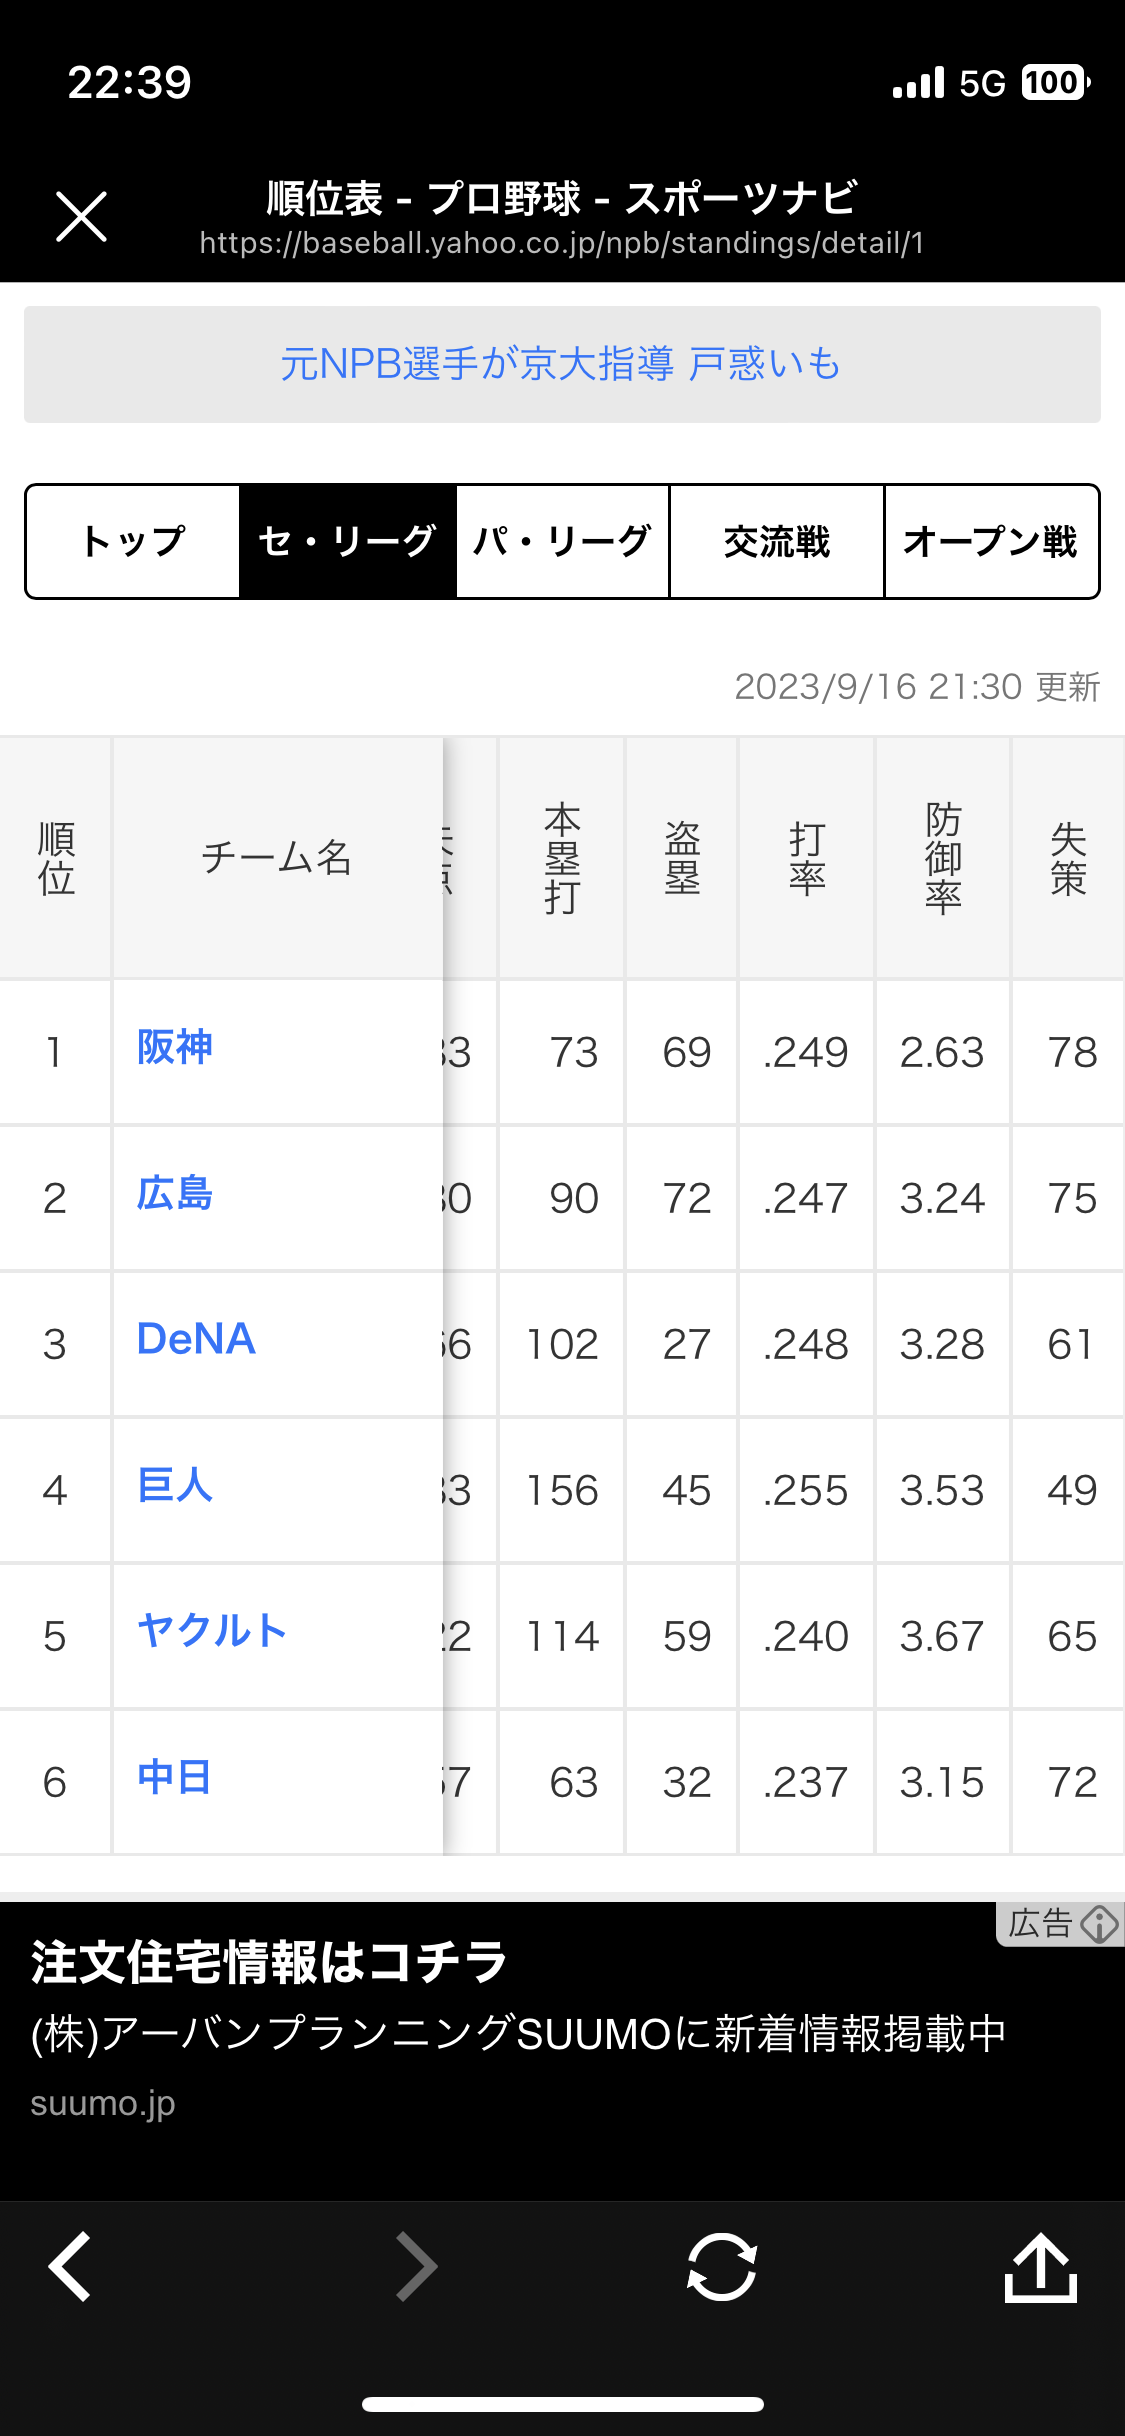1125x2436 pixels.
Task: Tap the 中日 team link
Action: click(175, 1777)
